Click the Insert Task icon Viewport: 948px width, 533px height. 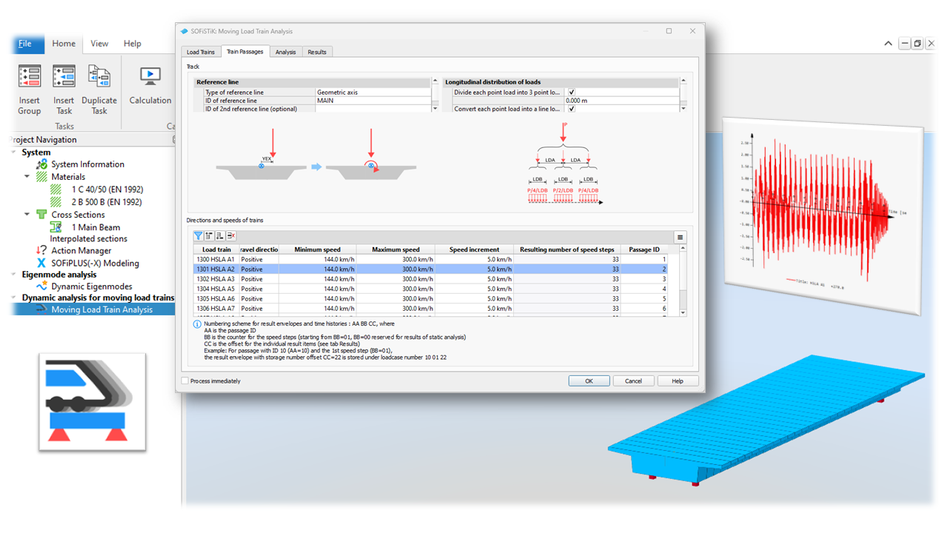(x=63, y=77)
